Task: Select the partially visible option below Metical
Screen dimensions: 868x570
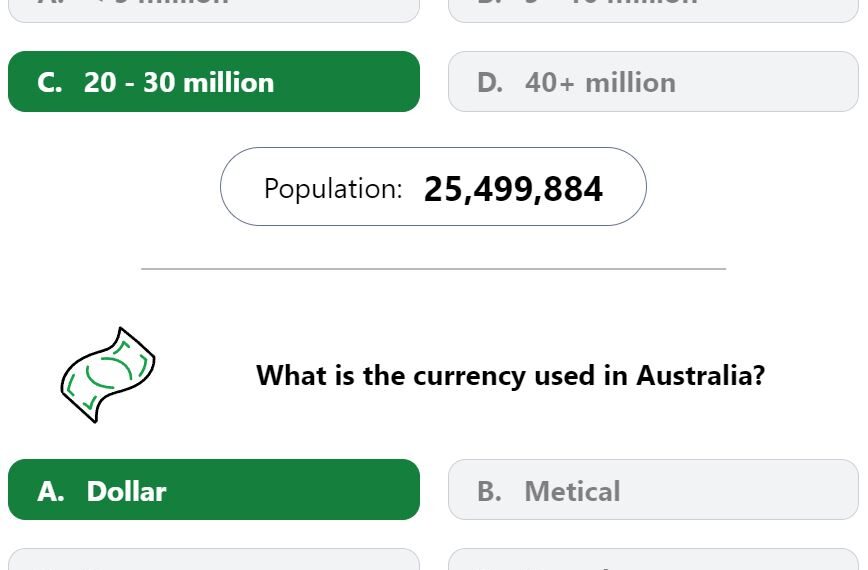Action: click(x=653, y=559)
